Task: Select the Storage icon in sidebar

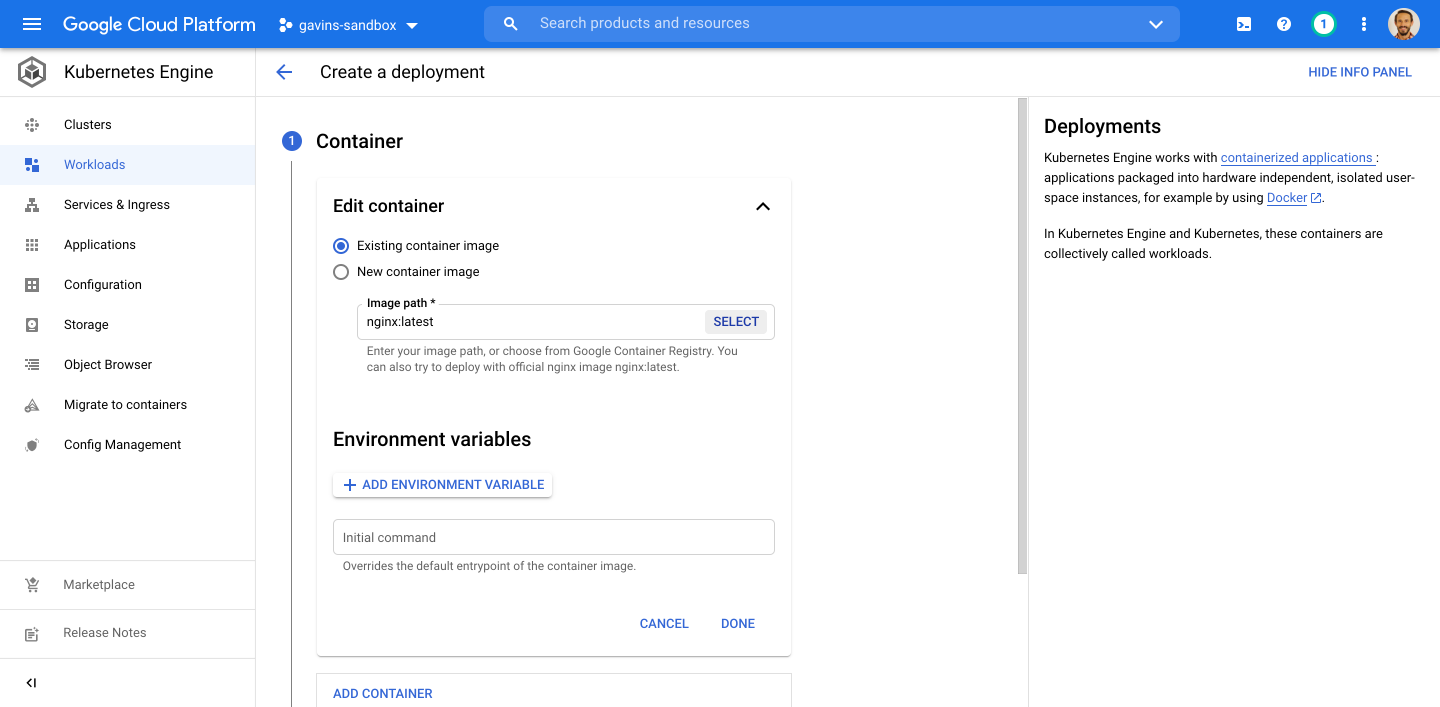Action: click(31, 324)
